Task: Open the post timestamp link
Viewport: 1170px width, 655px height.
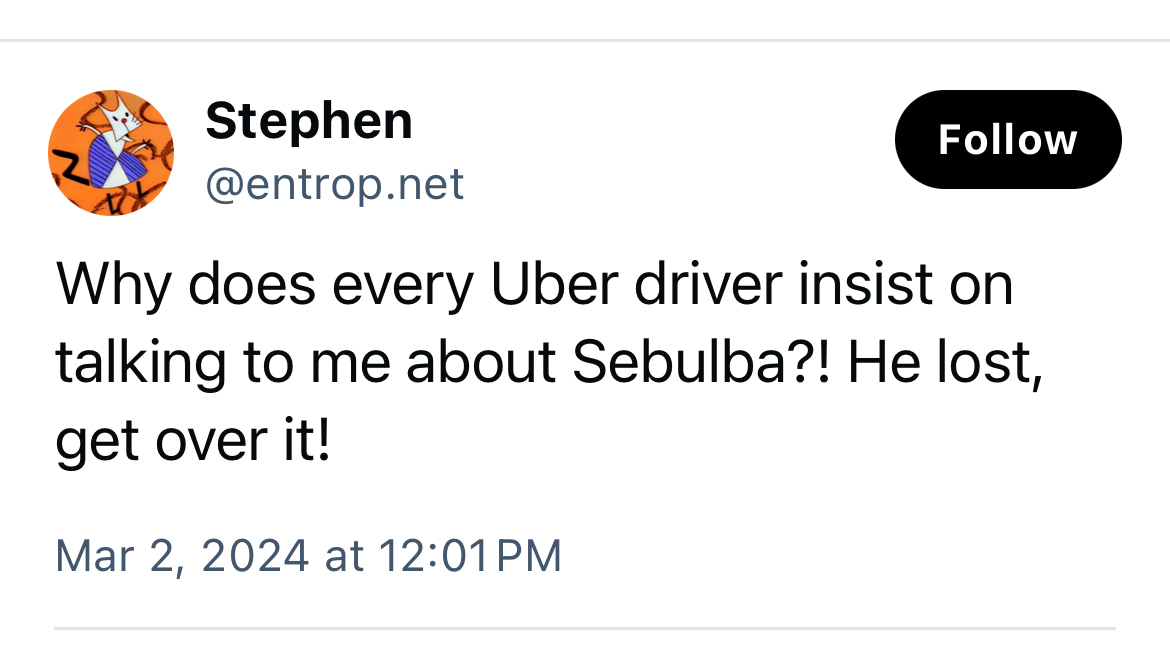Action: [308, 555]
